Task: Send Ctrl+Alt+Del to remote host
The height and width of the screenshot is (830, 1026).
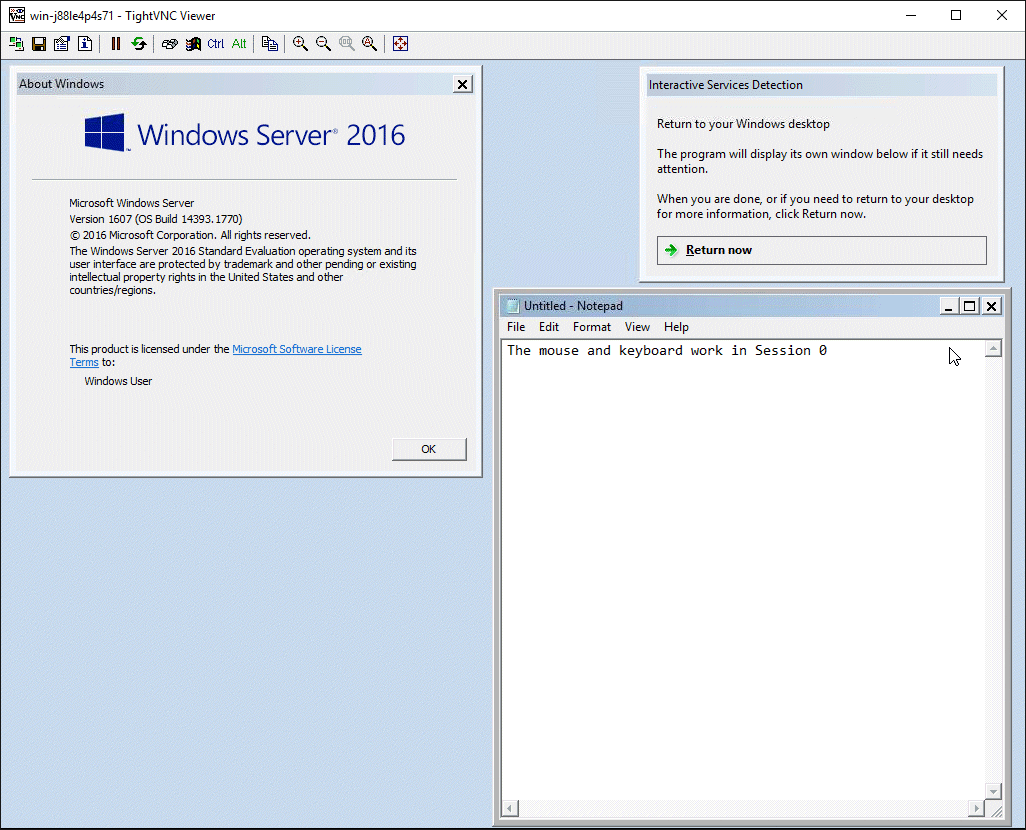Action: 169,44
